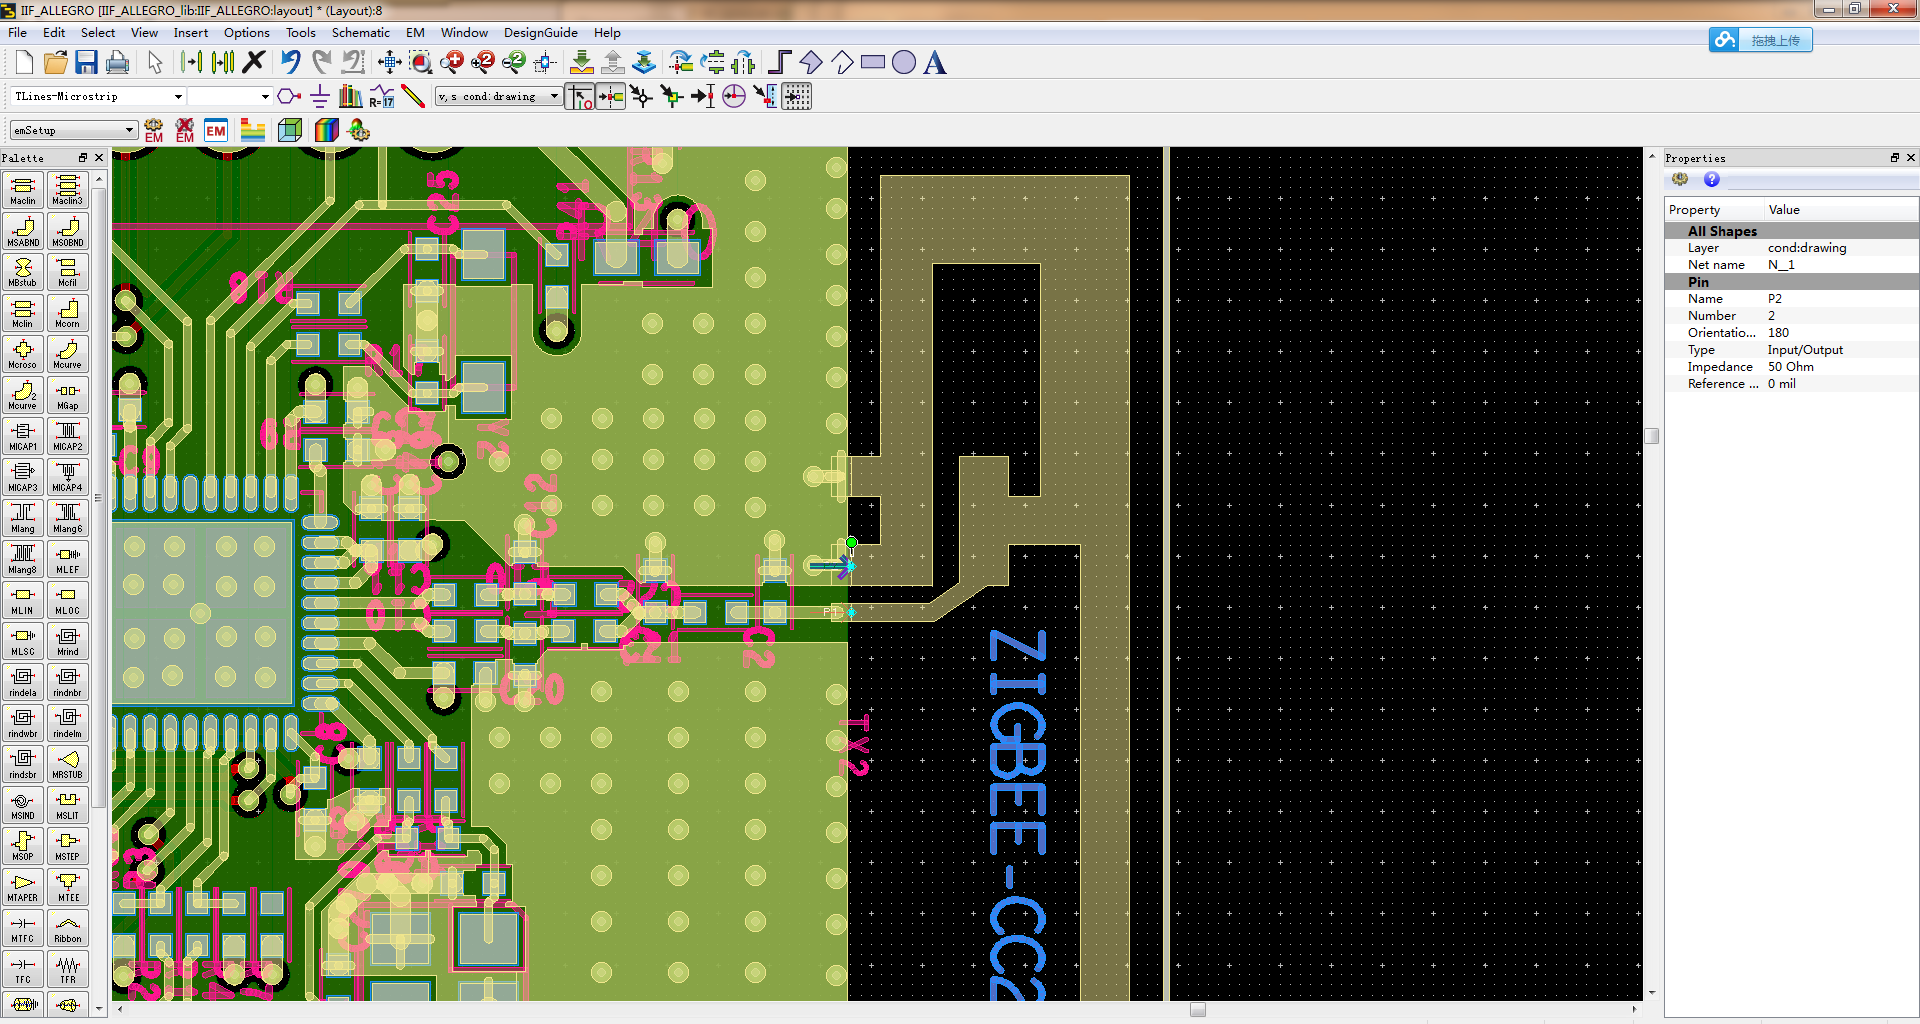Screen dimensions: 1920x1024
Task: Place the MRSTUB radial stub component
Action: [x=68, y=764]
